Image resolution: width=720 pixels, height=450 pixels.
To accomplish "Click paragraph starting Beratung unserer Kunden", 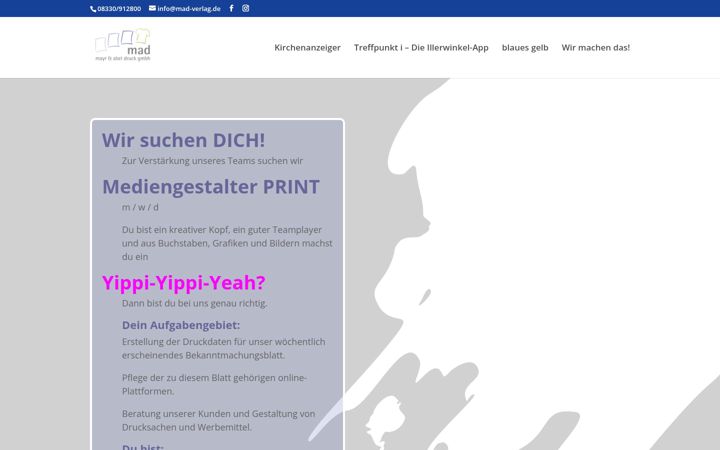I will click(x=219, y=420).
